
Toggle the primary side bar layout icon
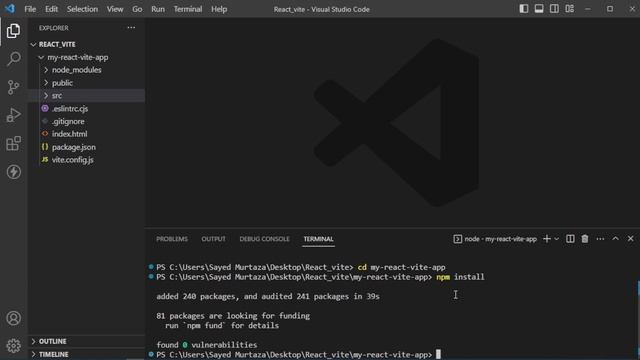pyautogui.click(x=524, y=9)
